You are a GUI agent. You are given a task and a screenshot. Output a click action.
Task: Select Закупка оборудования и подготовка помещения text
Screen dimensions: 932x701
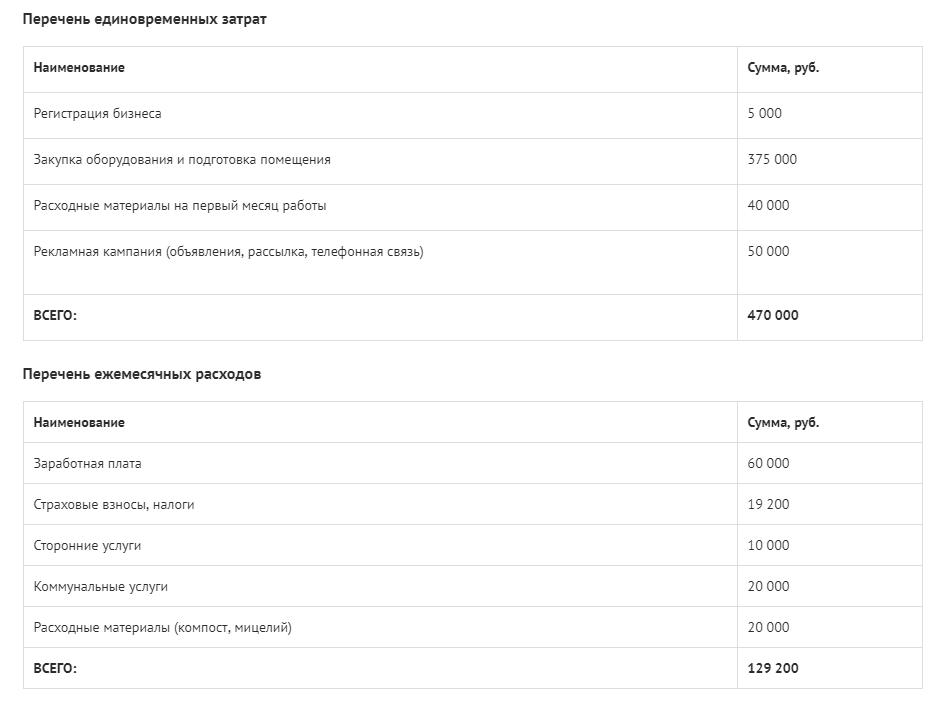coord(182,159)
